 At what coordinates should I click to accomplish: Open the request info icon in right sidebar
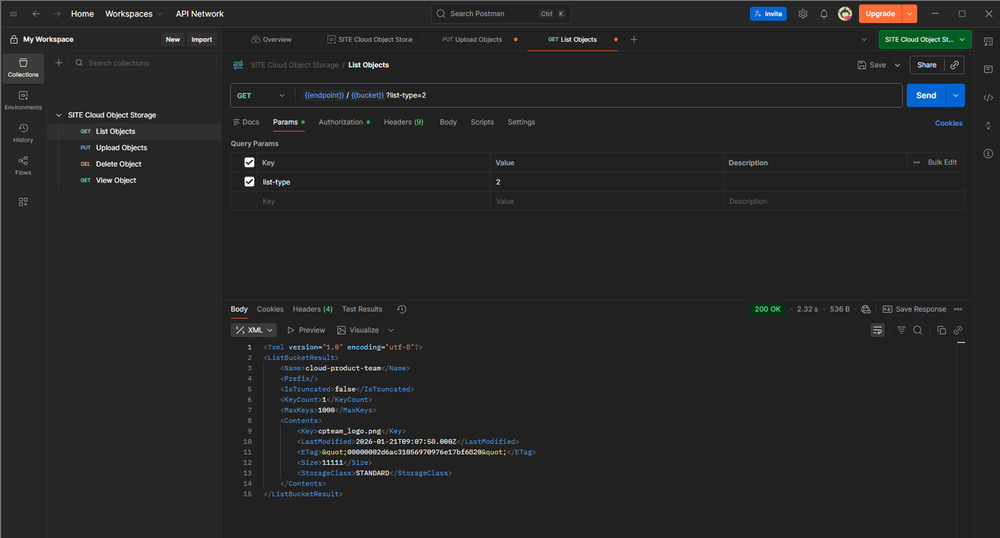pos(988,154)
